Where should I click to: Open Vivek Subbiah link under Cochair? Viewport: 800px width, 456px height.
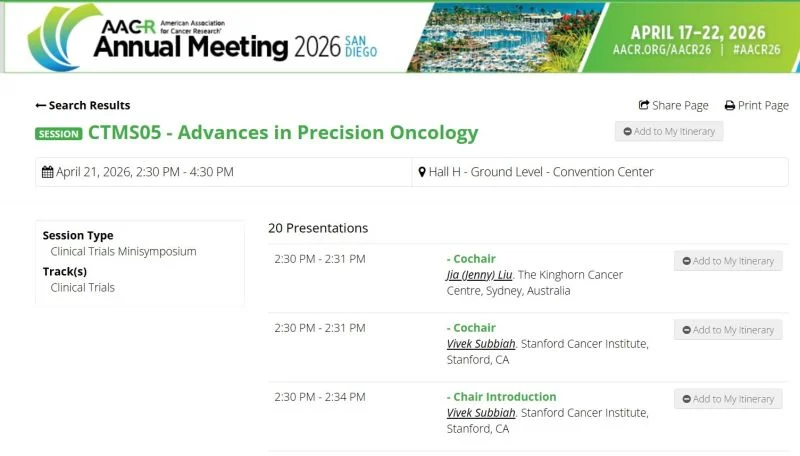point(481,344)
